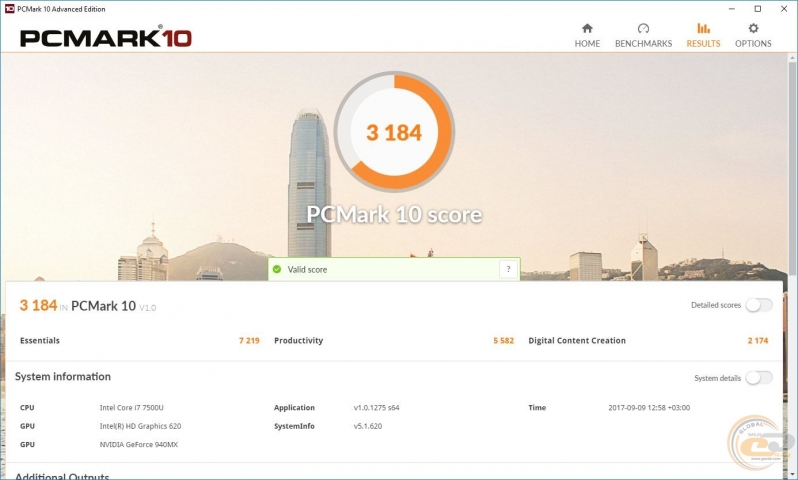
Task: Click the SystemInfo version v5.1.620
Action: [x=367, y=426]
